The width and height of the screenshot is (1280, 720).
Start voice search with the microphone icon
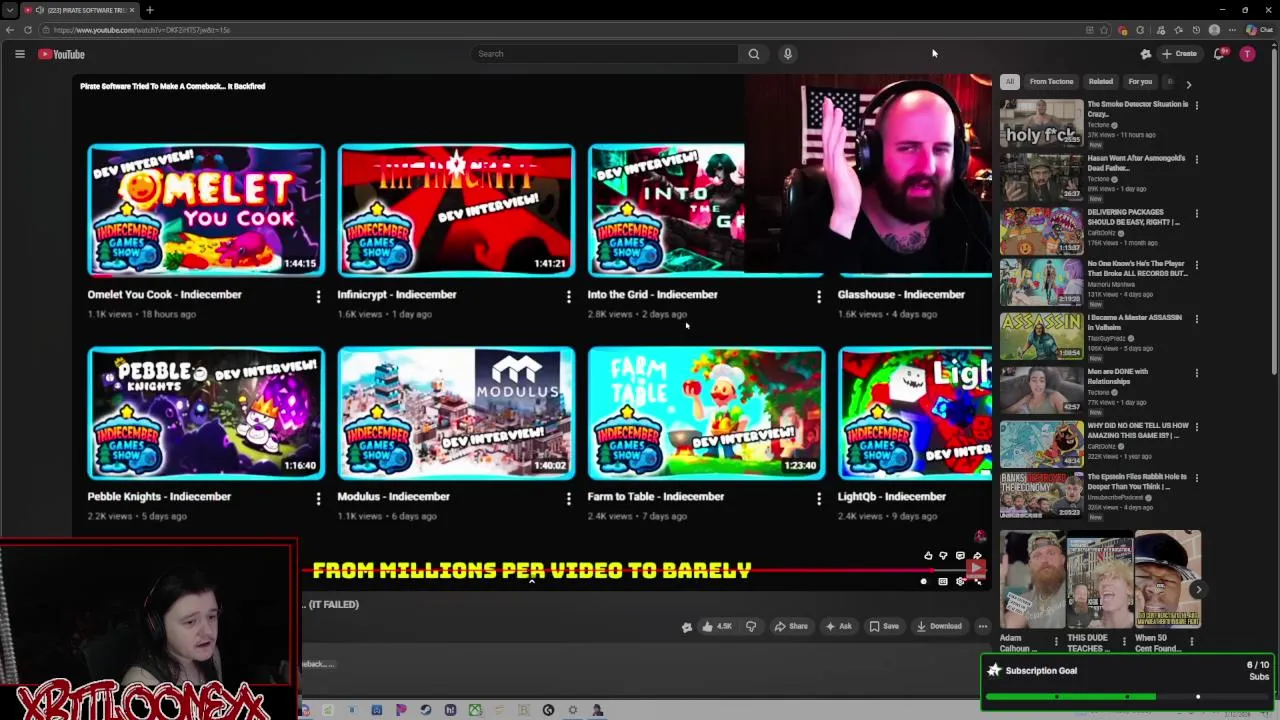point(788,54)
